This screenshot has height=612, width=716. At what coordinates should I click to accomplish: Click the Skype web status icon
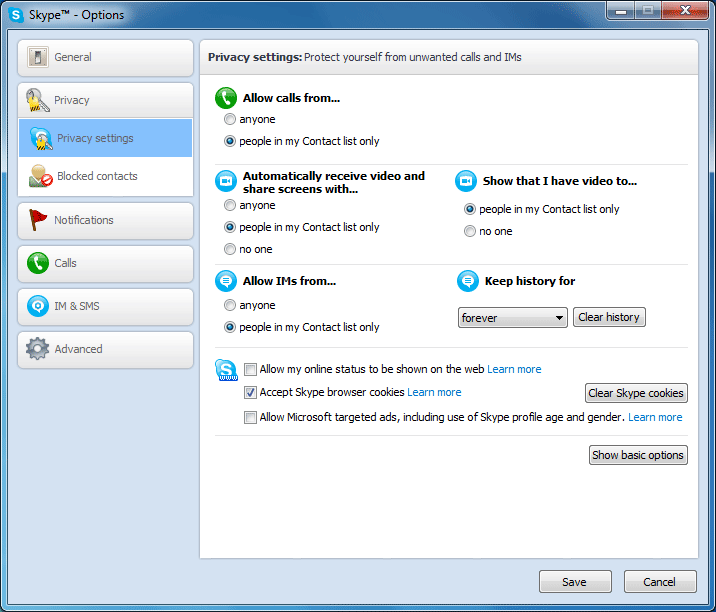226,371
